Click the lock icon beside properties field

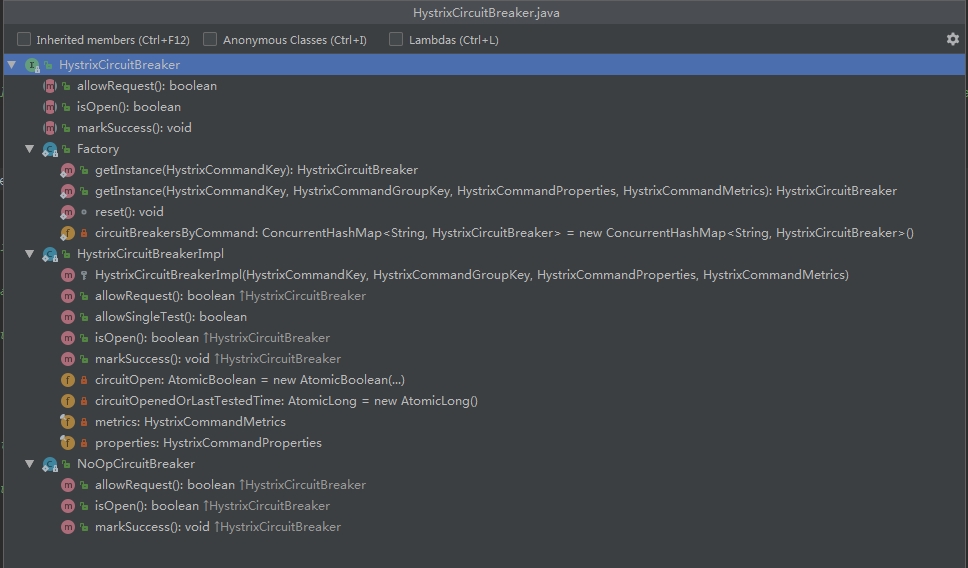pos(84,443)
